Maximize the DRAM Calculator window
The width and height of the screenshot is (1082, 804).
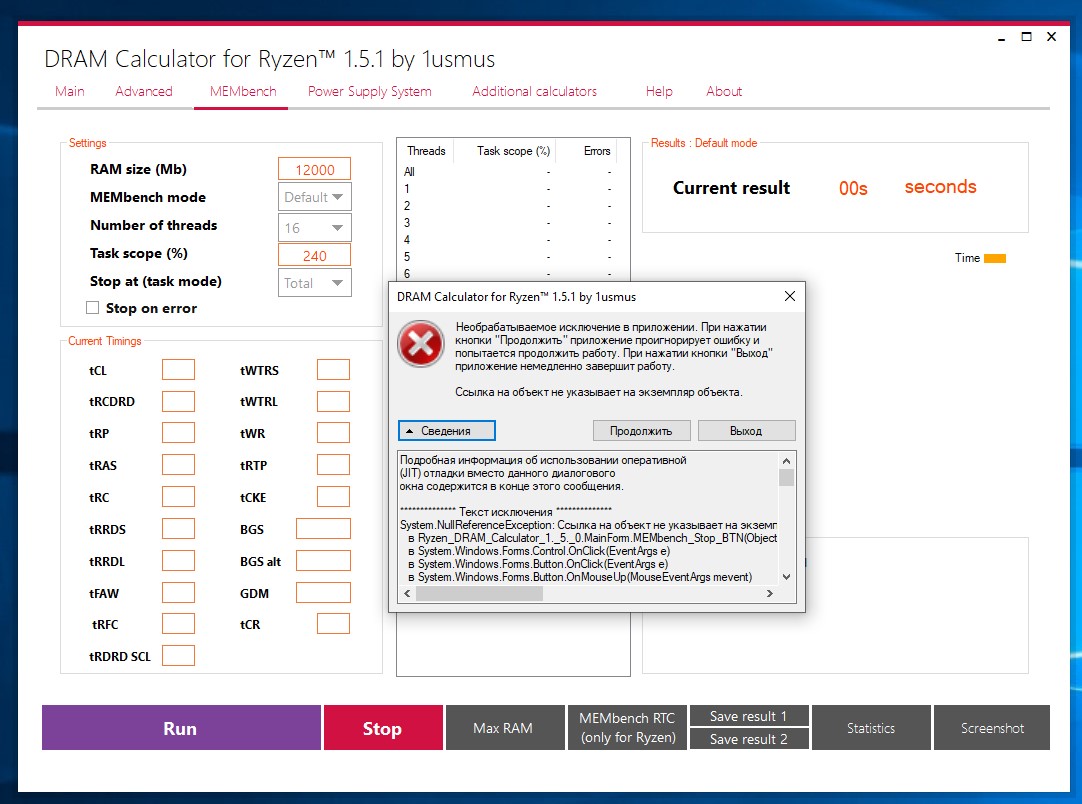click(x=1026, y=37)
